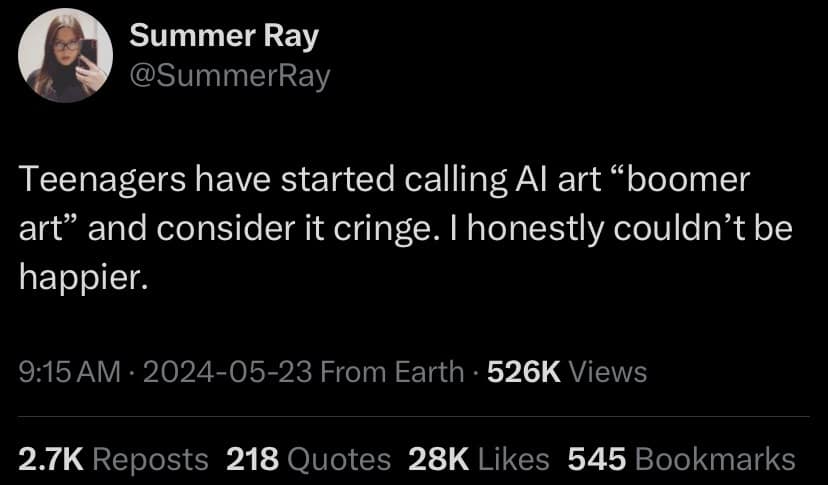
Task: Show who Likes this post
Action: (512, 459)
